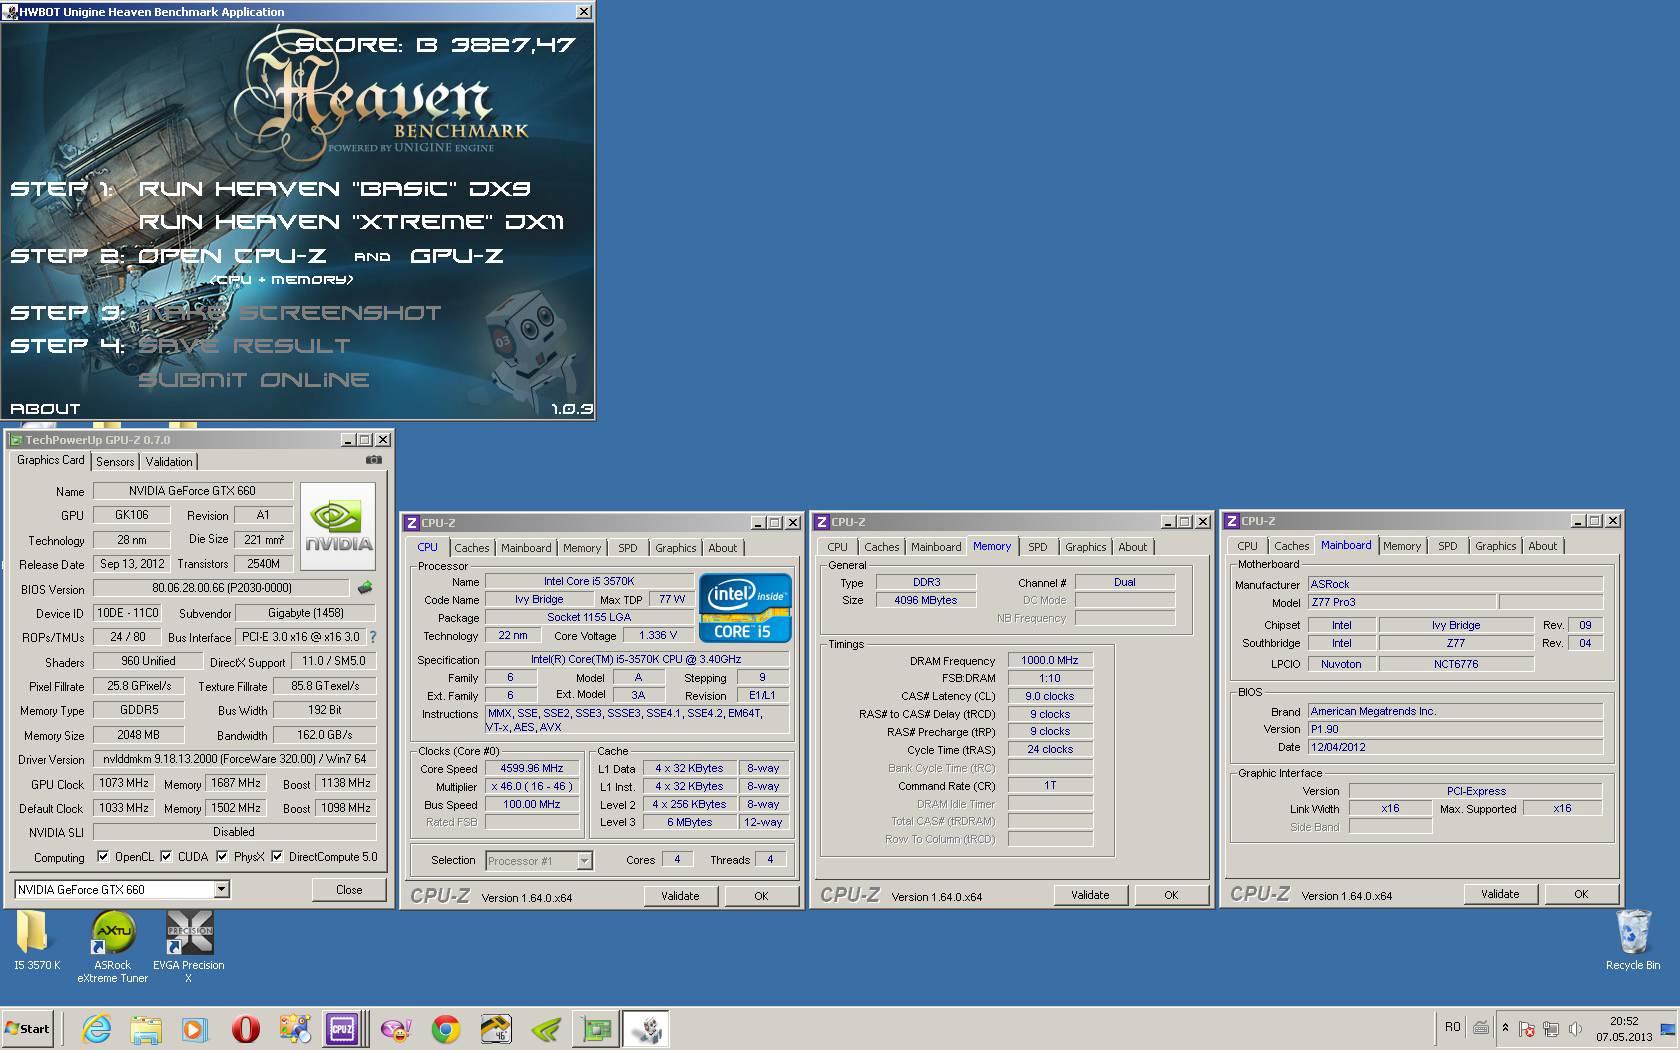Click Run Heaven "Xtreme" DX11 link
Image resolution: width=1680 pixels, height=1050 pixels.
pyautogui.click(x=351, y=221)
